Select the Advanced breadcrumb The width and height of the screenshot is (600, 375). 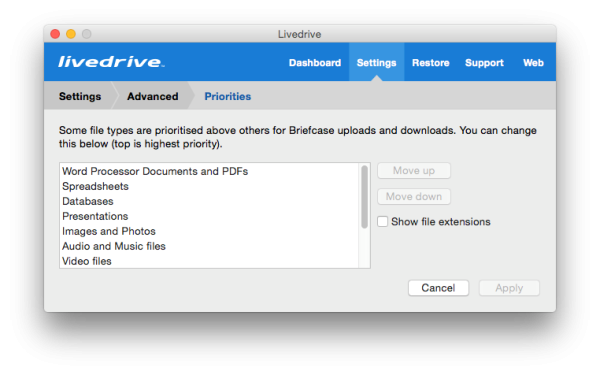(x=152, y=96)
